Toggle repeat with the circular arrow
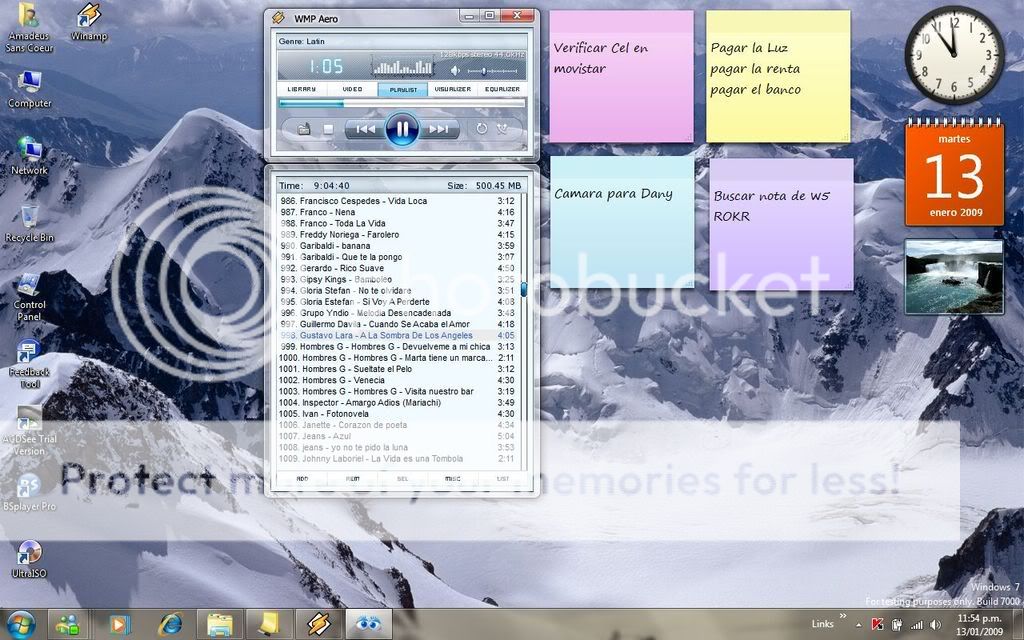Screen dimensions: 1024x640 [x=481, y=129]
